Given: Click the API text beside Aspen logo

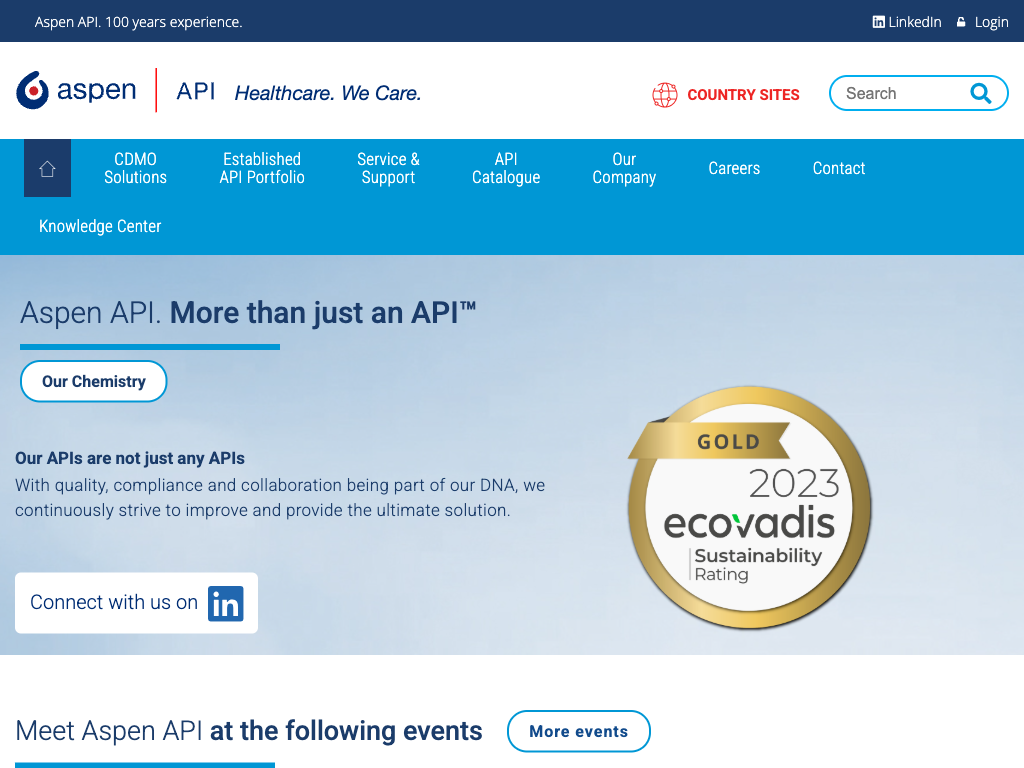Looking at the screenshot, I should click(195, 91).
